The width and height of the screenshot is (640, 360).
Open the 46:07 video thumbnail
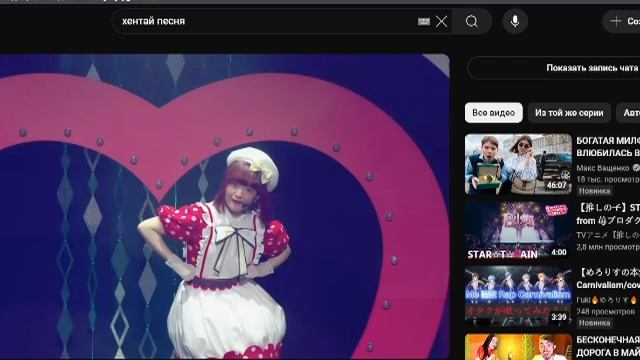click(x=518, y=164)
